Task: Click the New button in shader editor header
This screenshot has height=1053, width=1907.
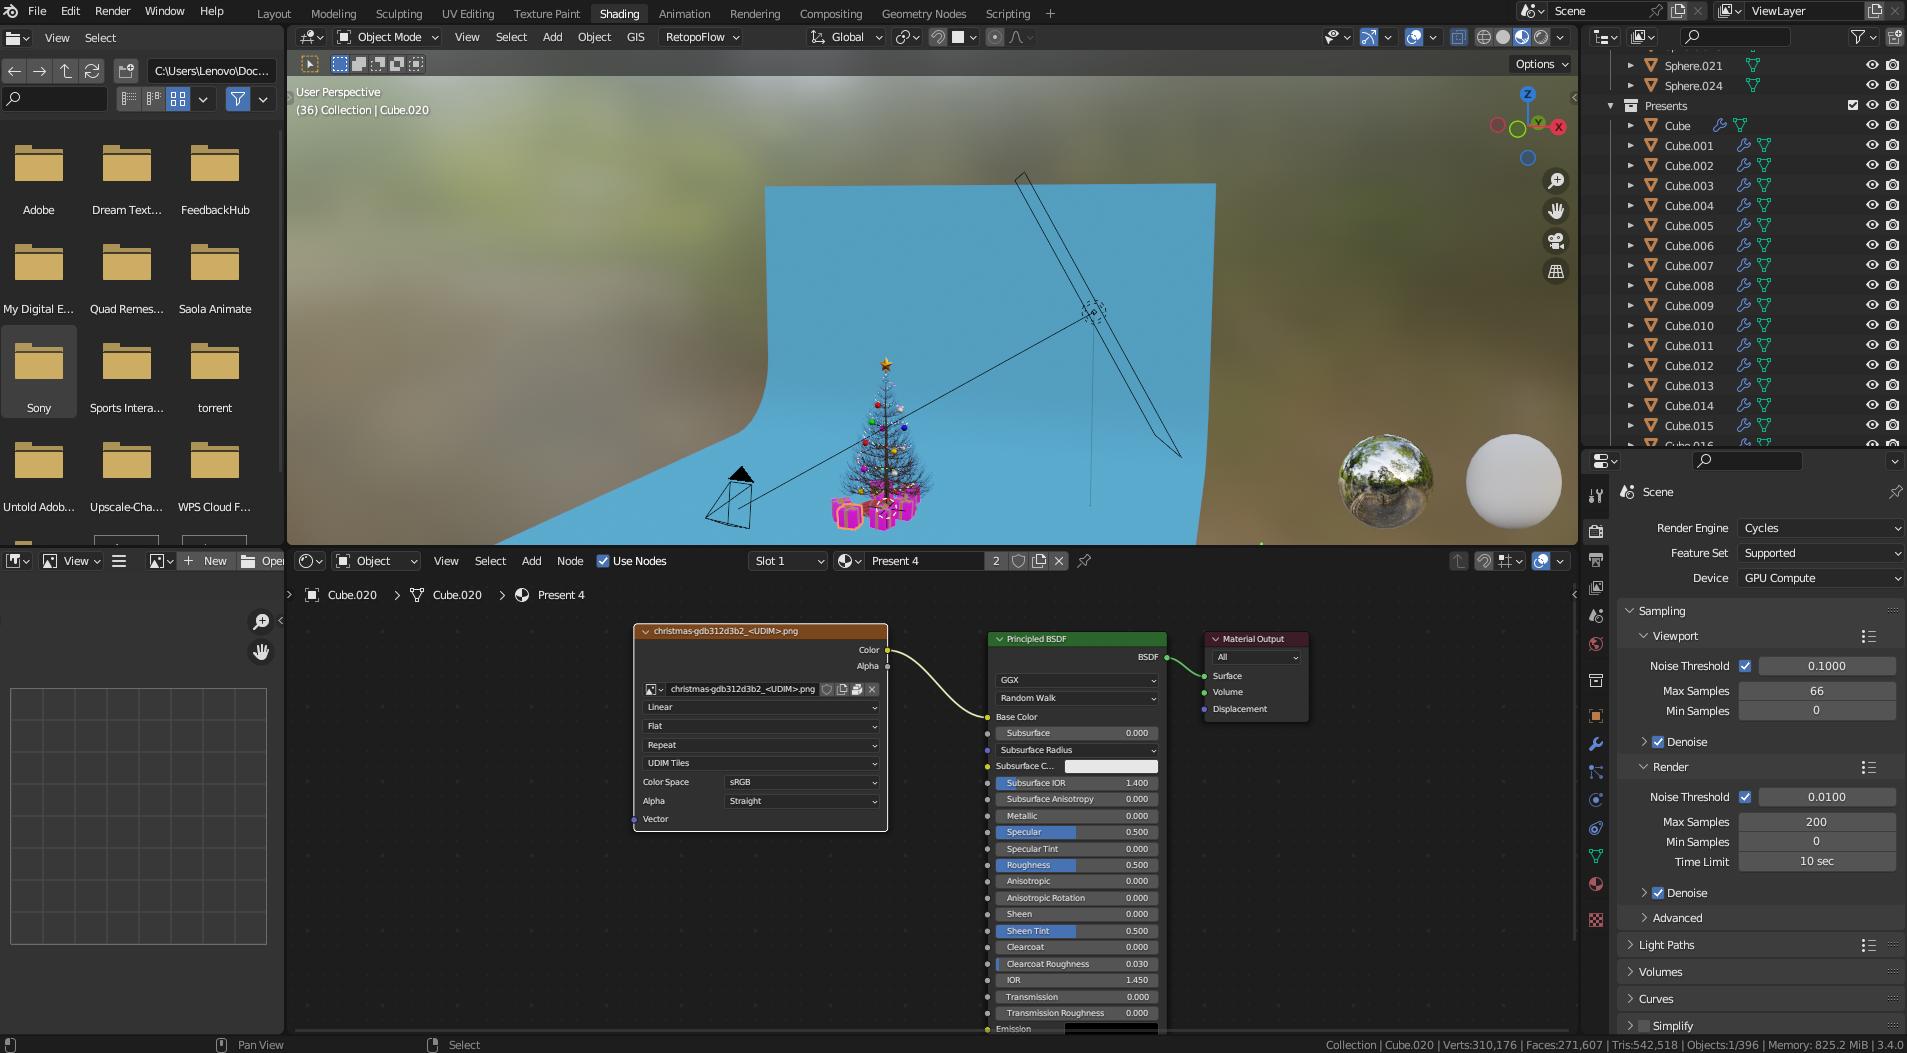Action: pos(213,561)
